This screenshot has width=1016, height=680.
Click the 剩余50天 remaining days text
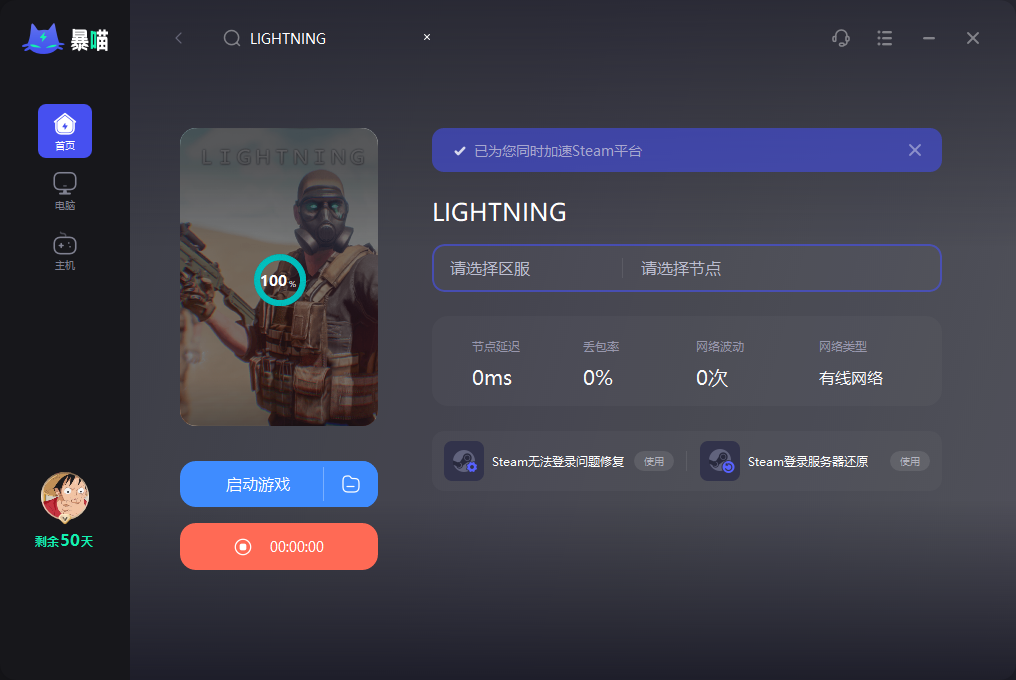tap(64, 541)
